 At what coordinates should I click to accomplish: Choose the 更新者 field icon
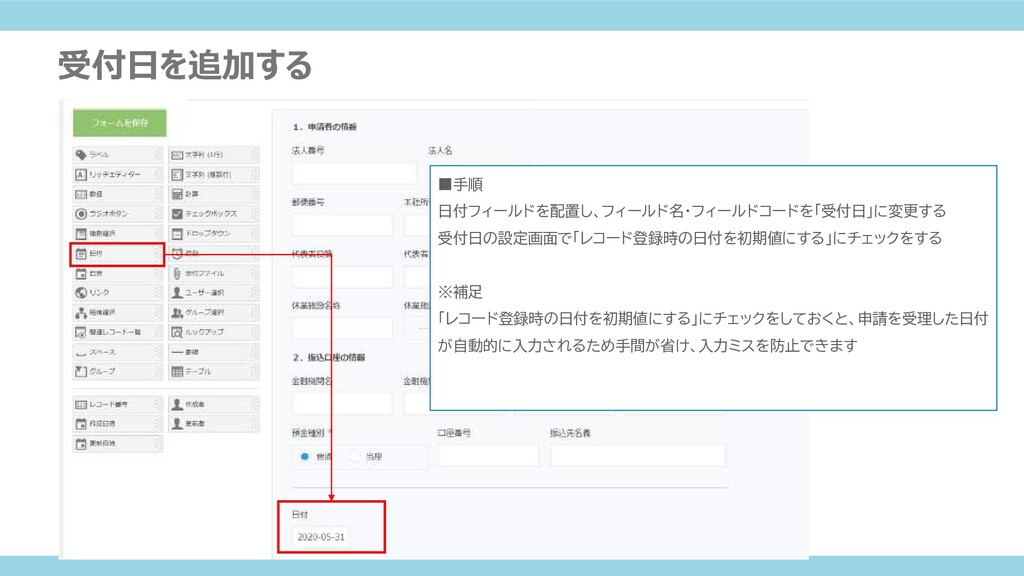pyautogui.click(x=177, y=424)
